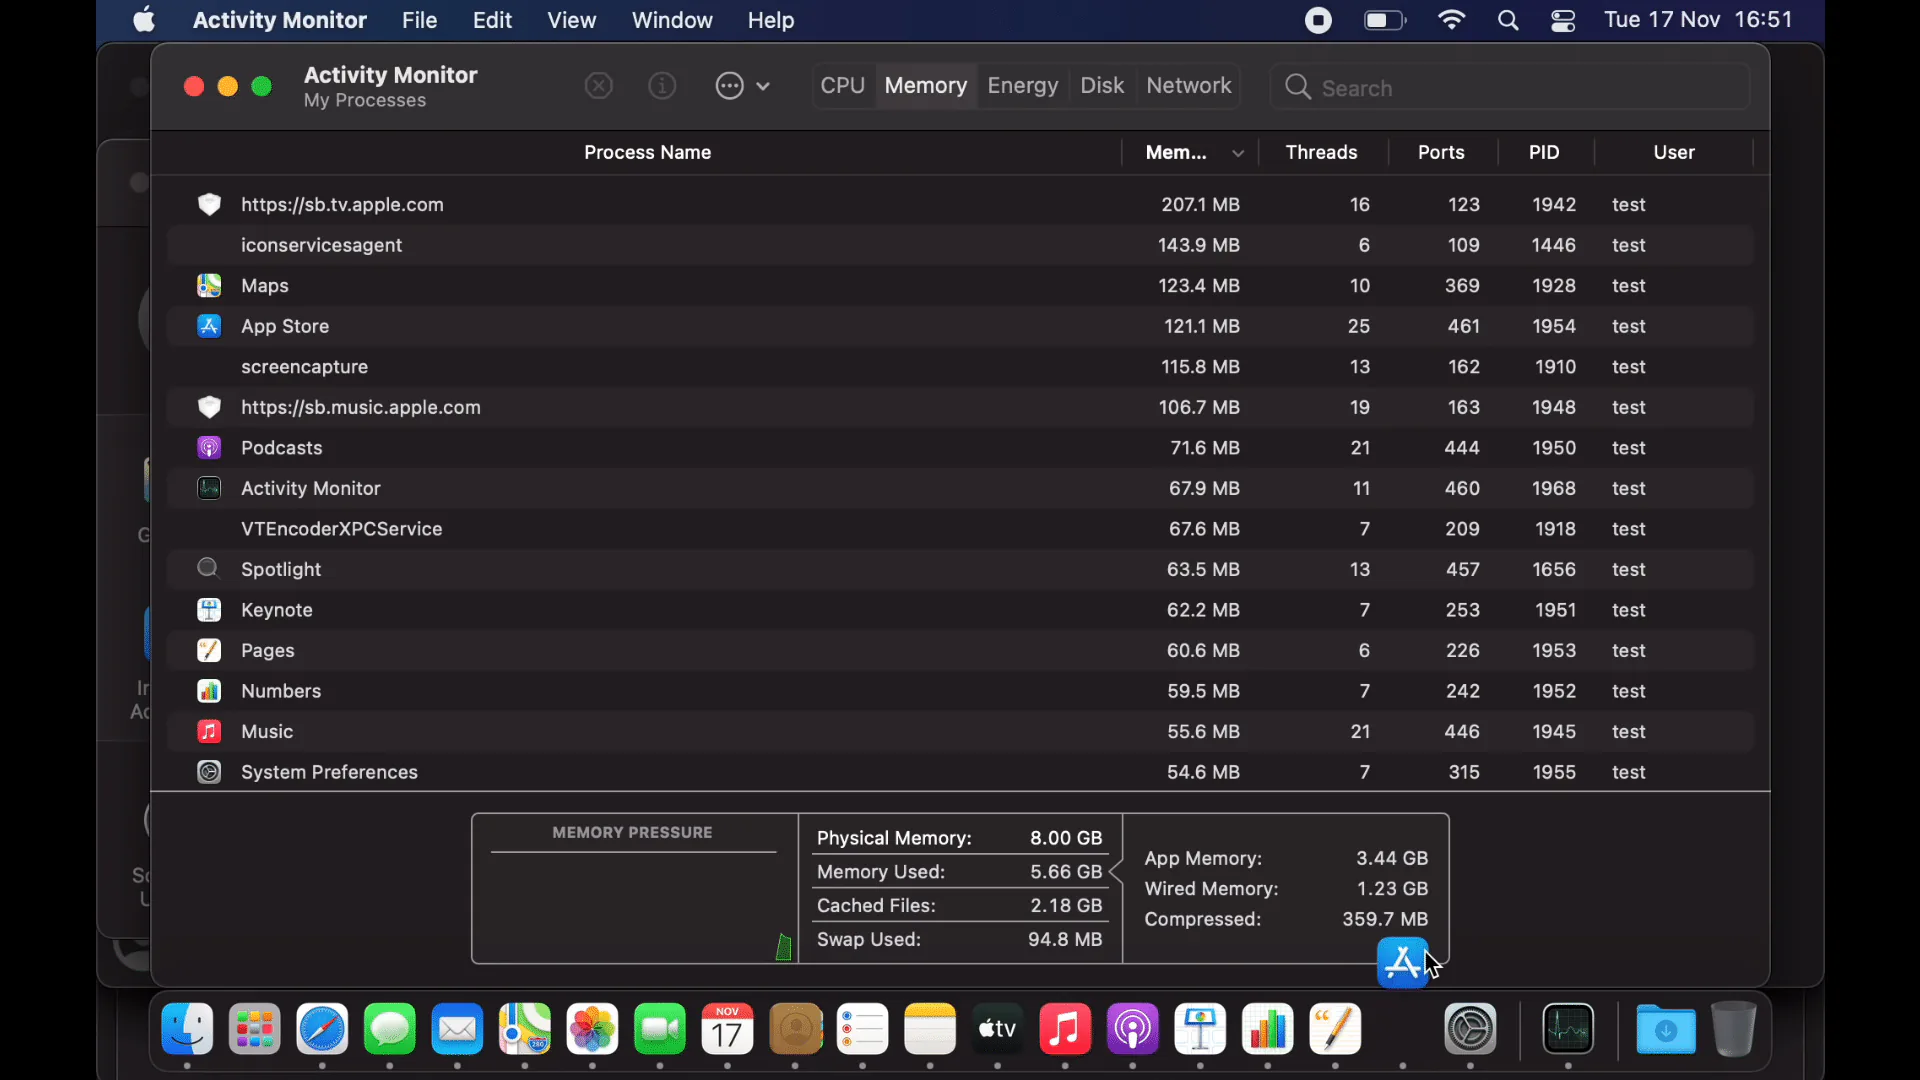1920x1080 pixels.
Task: Open Messages from the Dock
Action: [x=390, y=1029]
